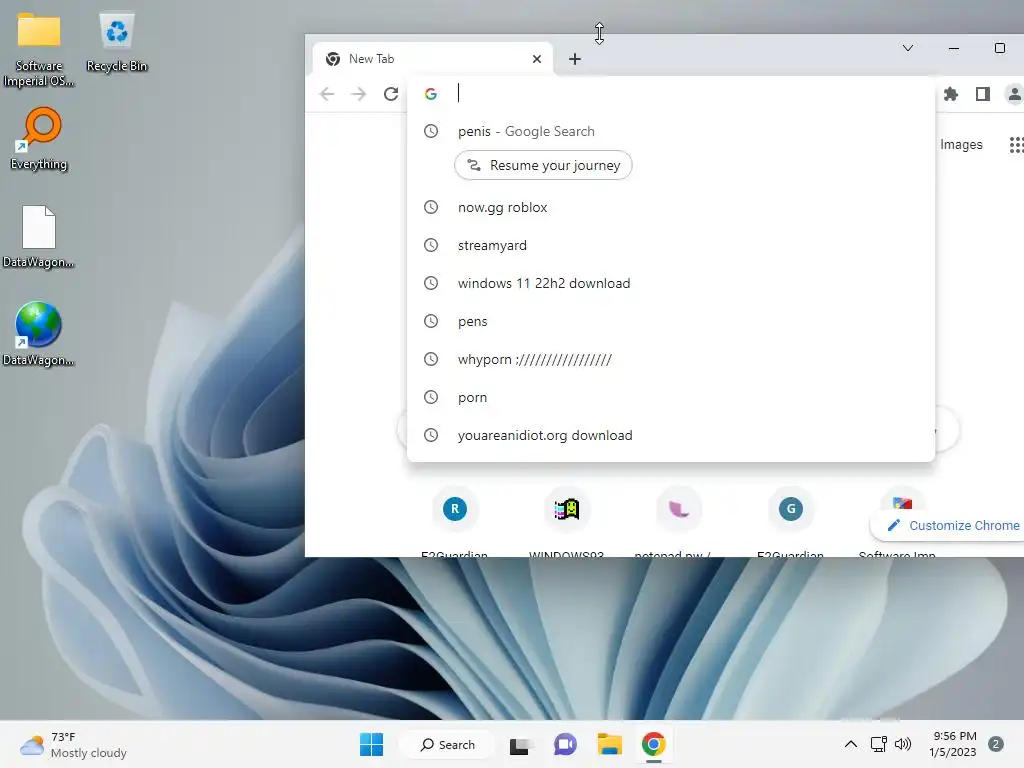Image resolution: width=1024 pixels, height=768 pixels.
Task: Open Google apps grid
Action: [1016, 144]
